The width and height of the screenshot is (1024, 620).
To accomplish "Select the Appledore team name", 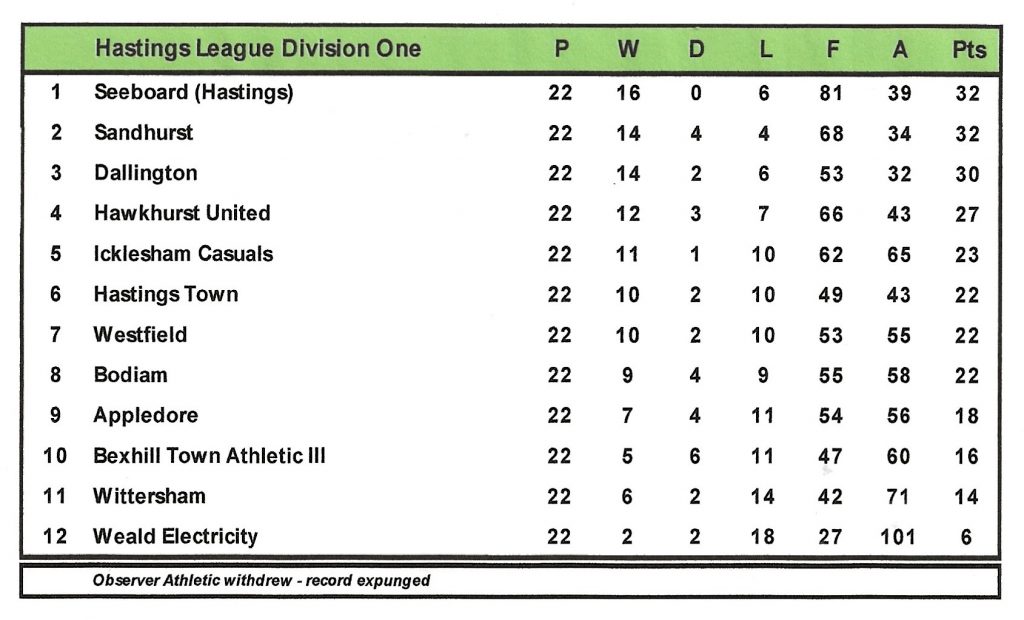I will click(145, 415).
